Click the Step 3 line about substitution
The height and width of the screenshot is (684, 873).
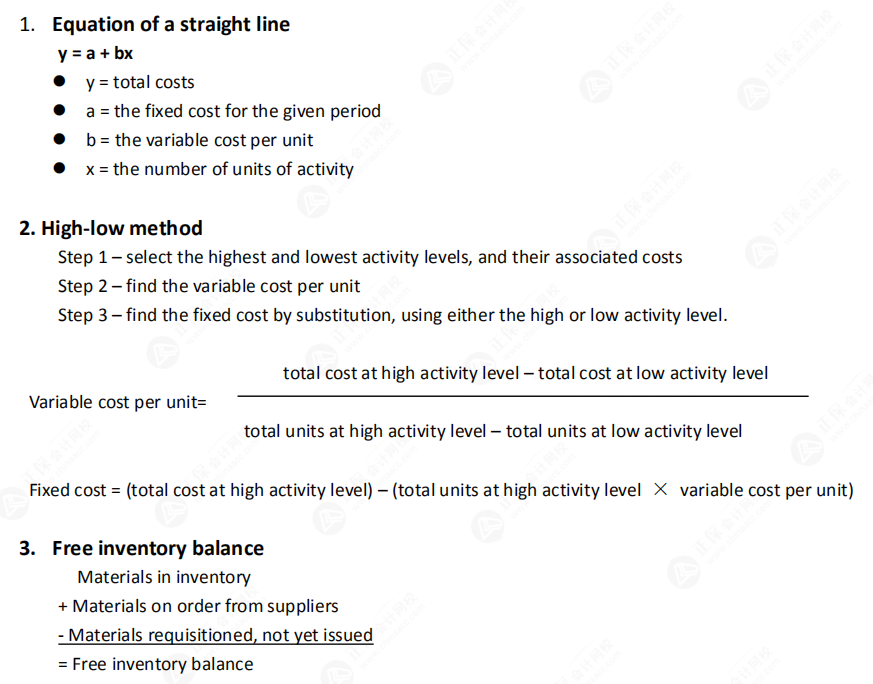pyautogui.click(x=392, y=315)
